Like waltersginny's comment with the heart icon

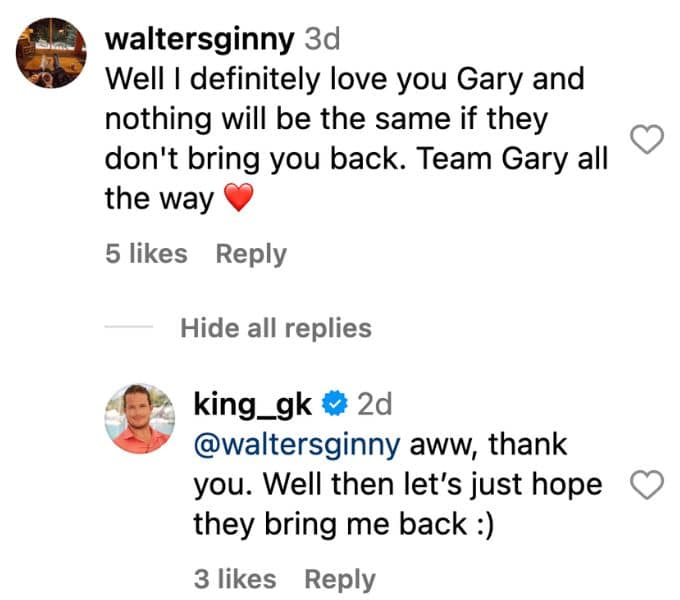[x=647, y=139]
